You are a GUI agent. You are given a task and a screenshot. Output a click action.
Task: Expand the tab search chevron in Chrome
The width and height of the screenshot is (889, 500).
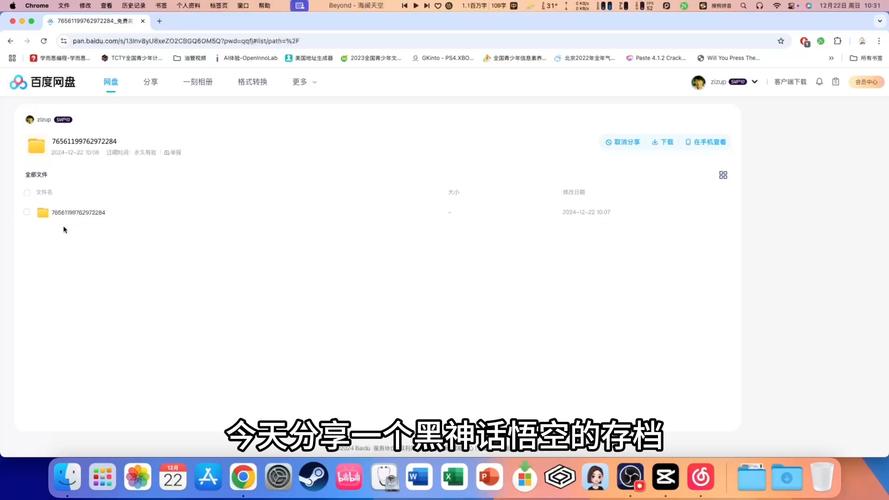[x=879, y=21]
